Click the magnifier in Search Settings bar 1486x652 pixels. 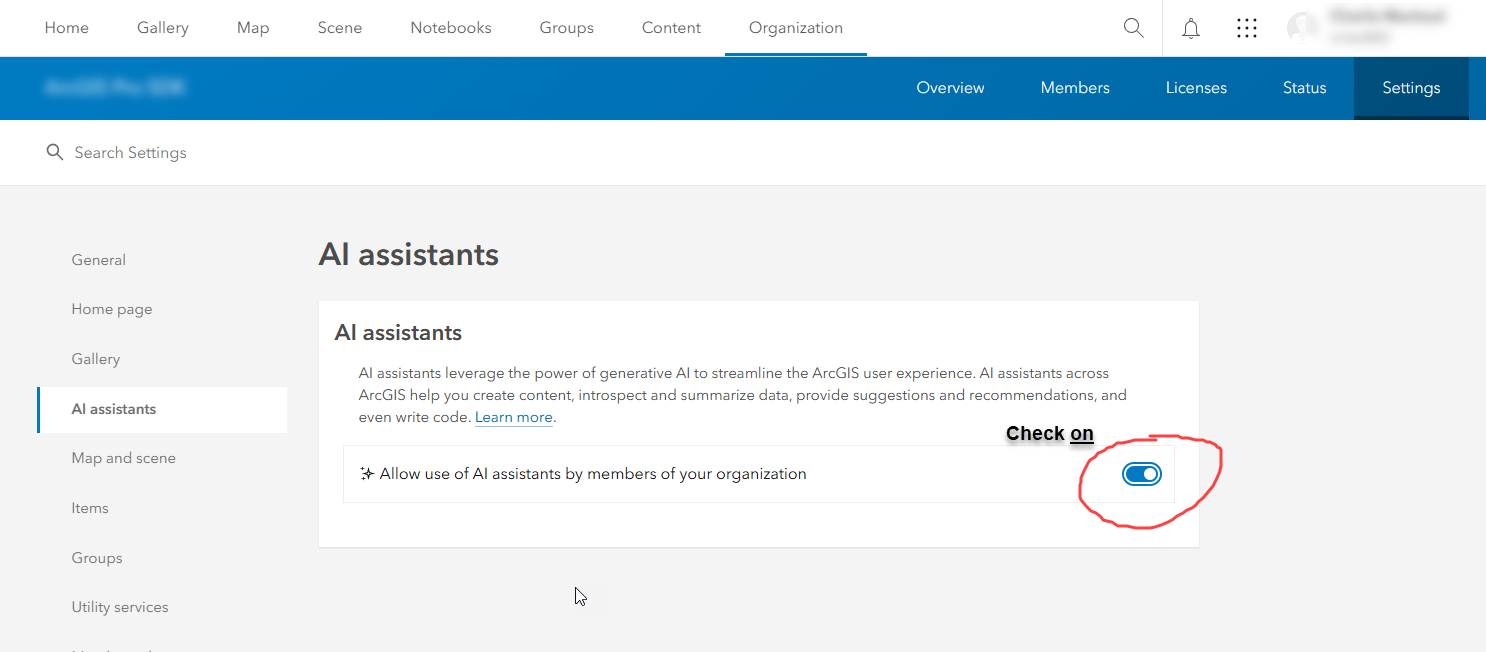[x=55, y=152]
